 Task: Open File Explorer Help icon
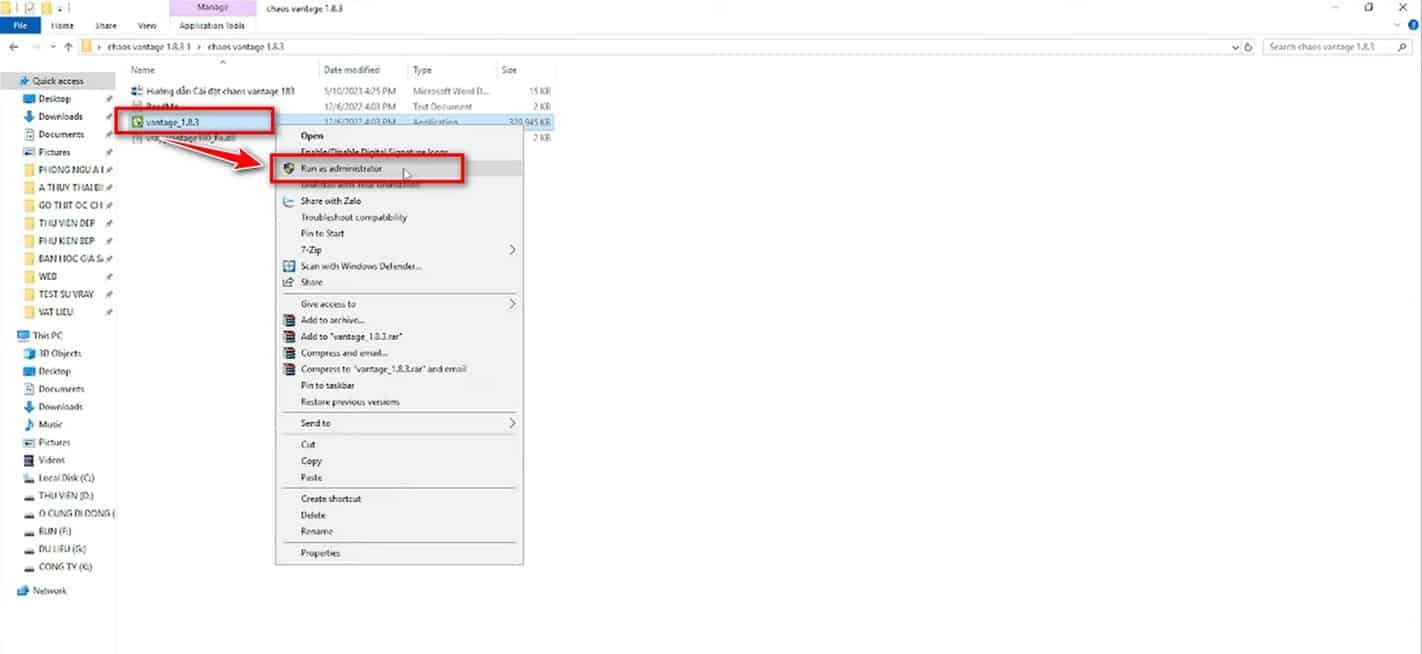click(x=1412, y=25)
